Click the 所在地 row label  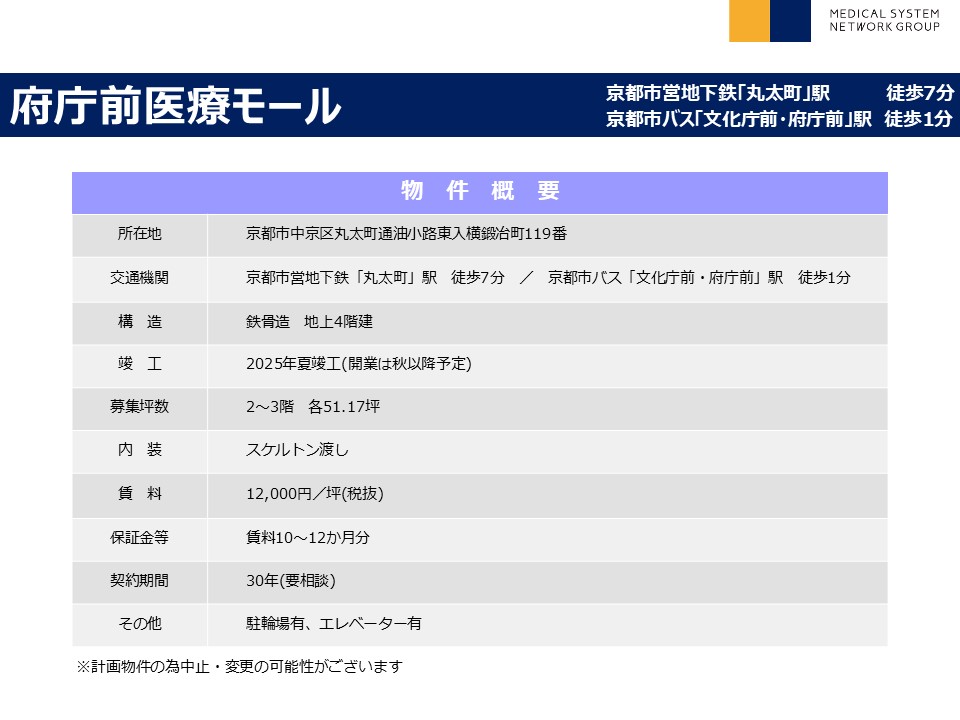pos(139,234)
